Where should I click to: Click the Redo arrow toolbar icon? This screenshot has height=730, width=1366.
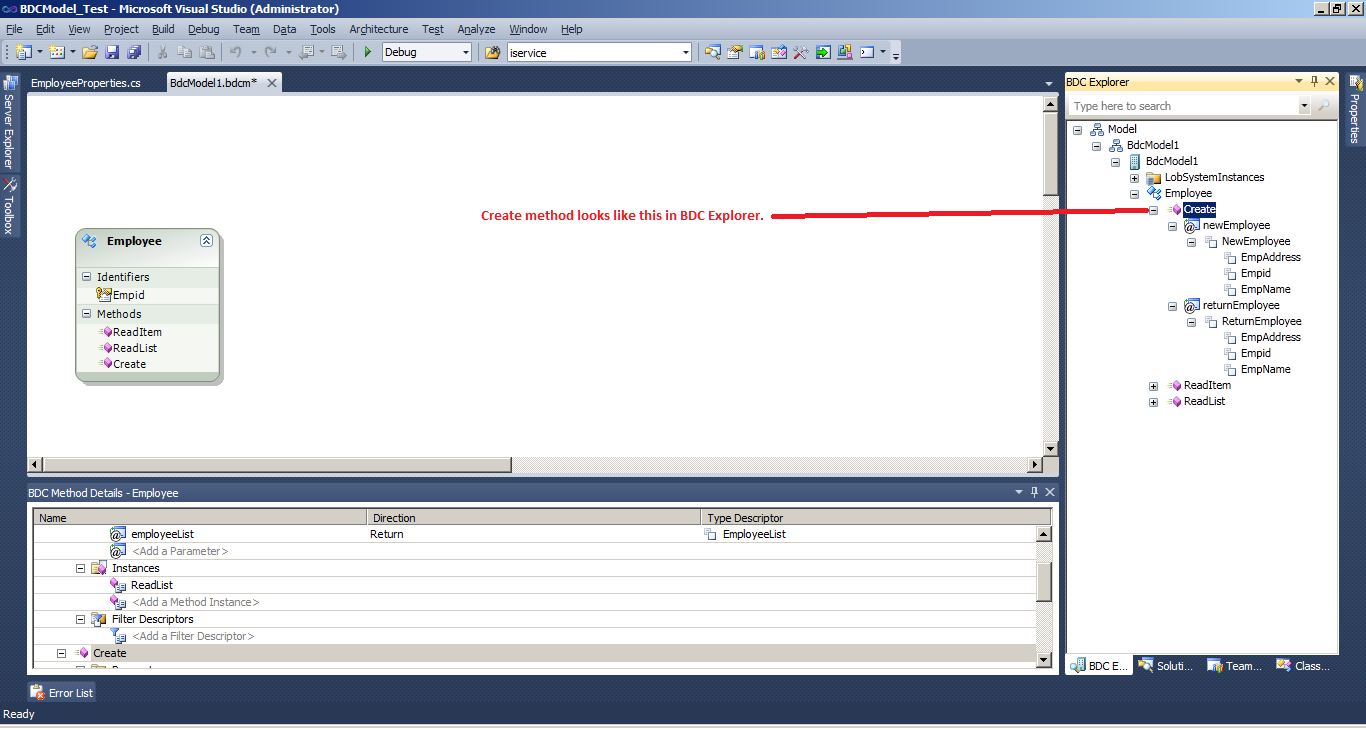[x=271, y=52]
